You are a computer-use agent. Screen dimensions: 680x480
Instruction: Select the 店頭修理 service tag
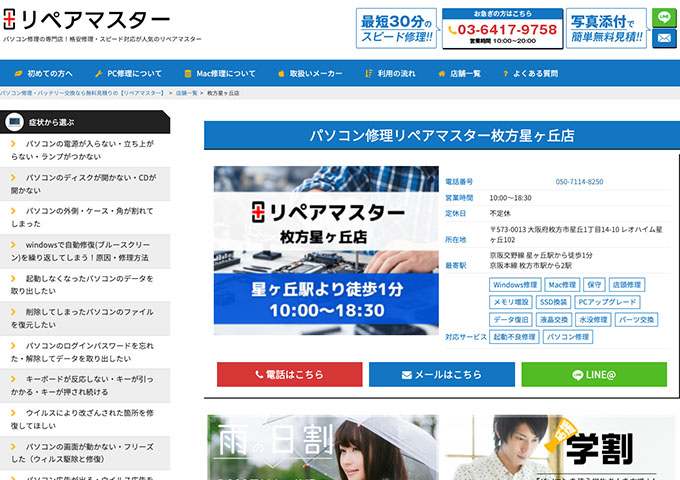pyautogui.click(x=627, y=285)
